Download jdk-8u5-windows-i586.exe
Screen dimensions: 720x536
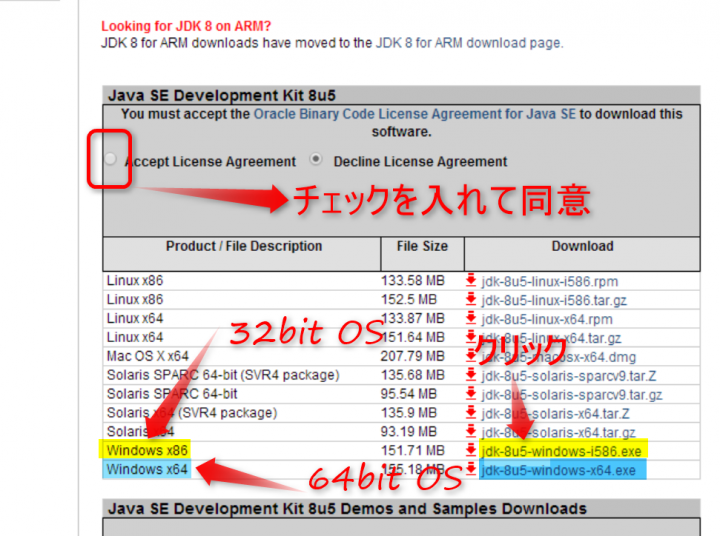click(562, 451)
